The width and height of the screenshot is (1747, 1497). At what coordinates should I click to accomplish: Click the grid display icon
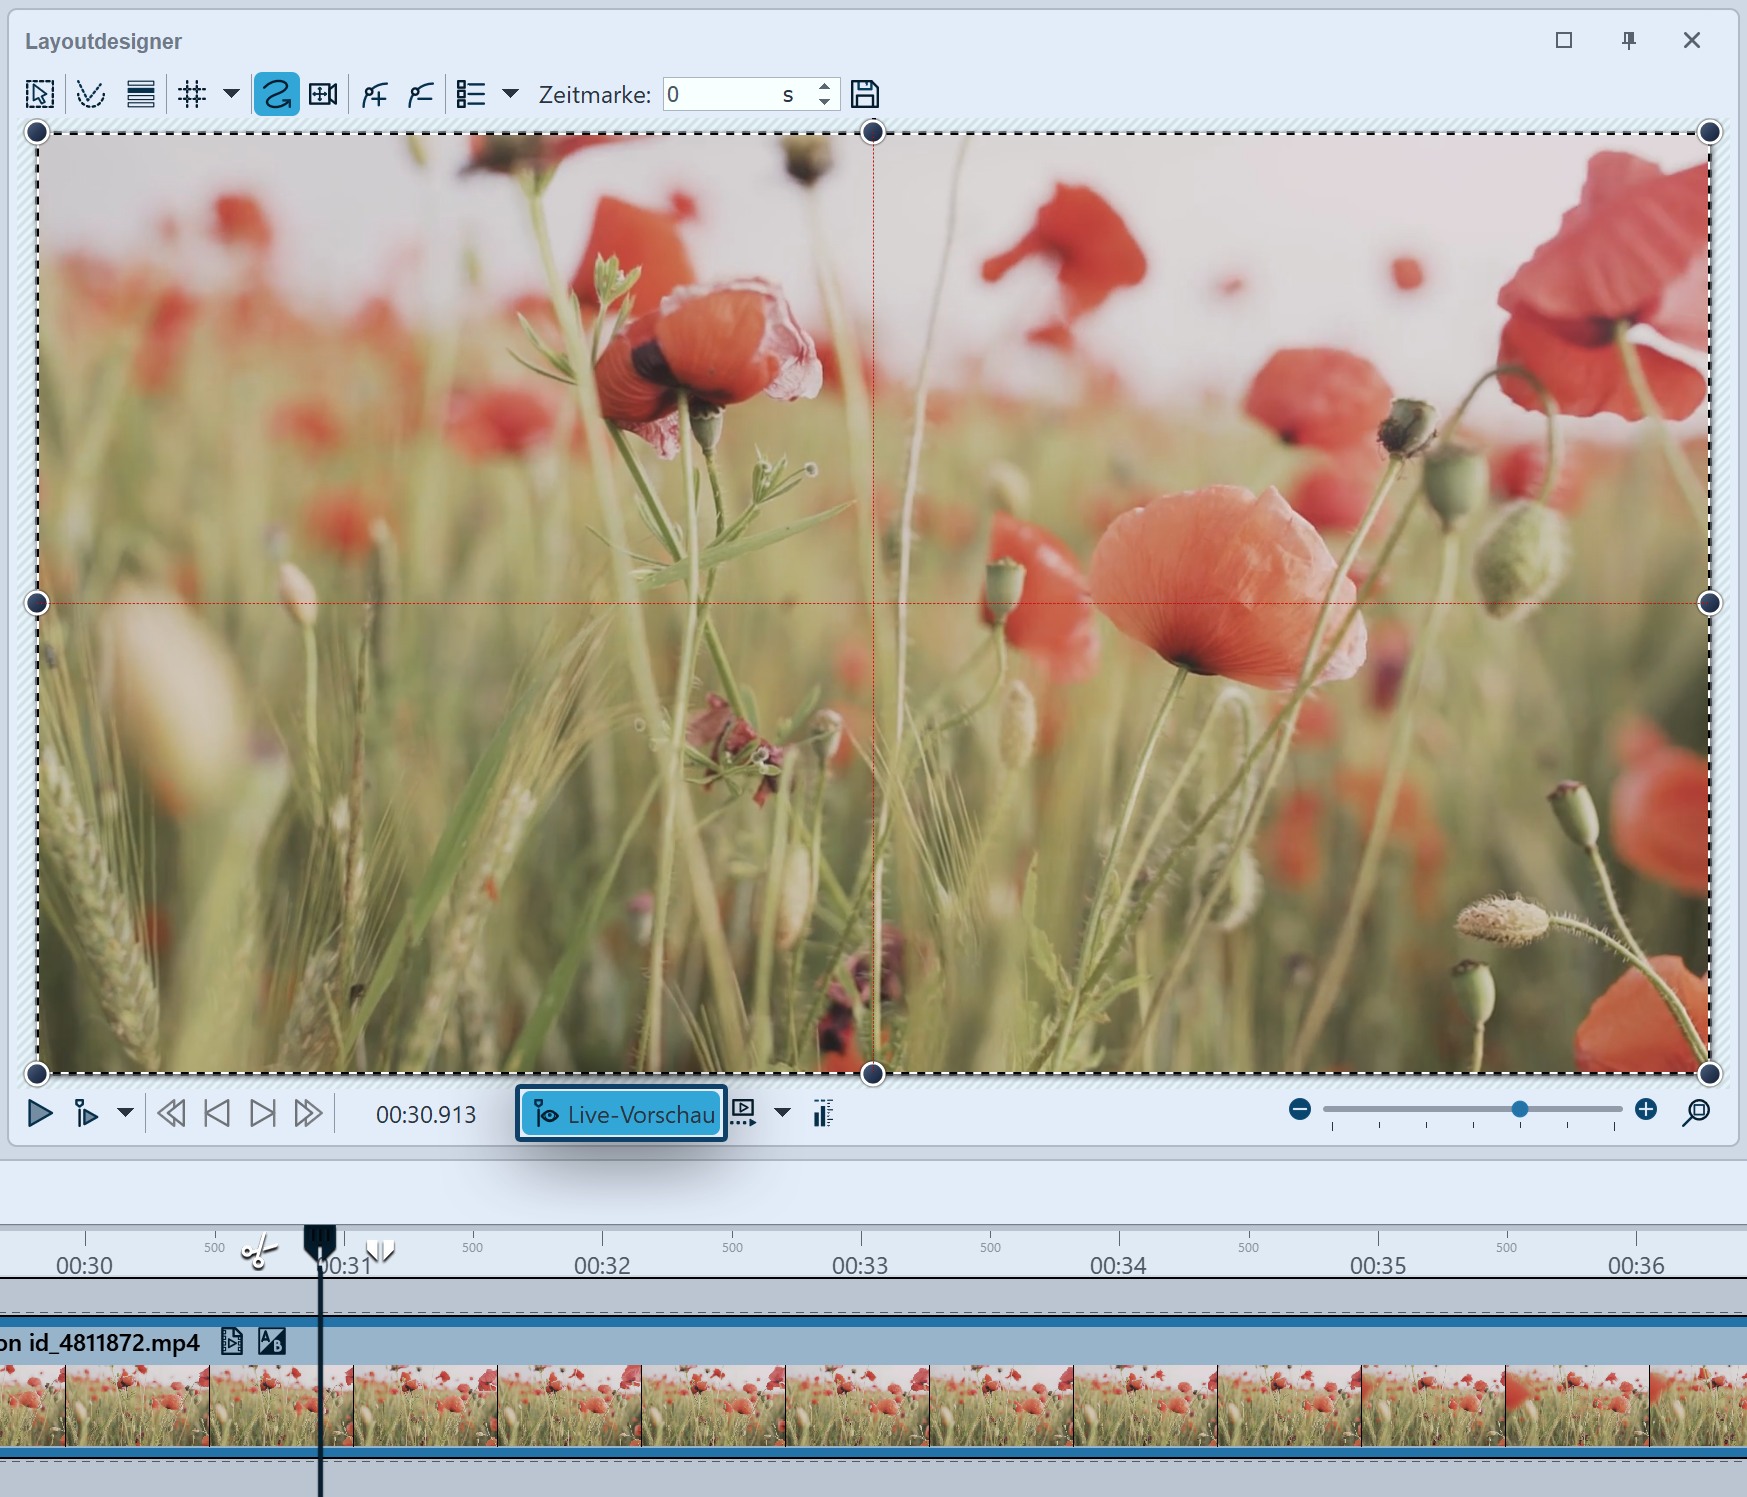(192, 95)
